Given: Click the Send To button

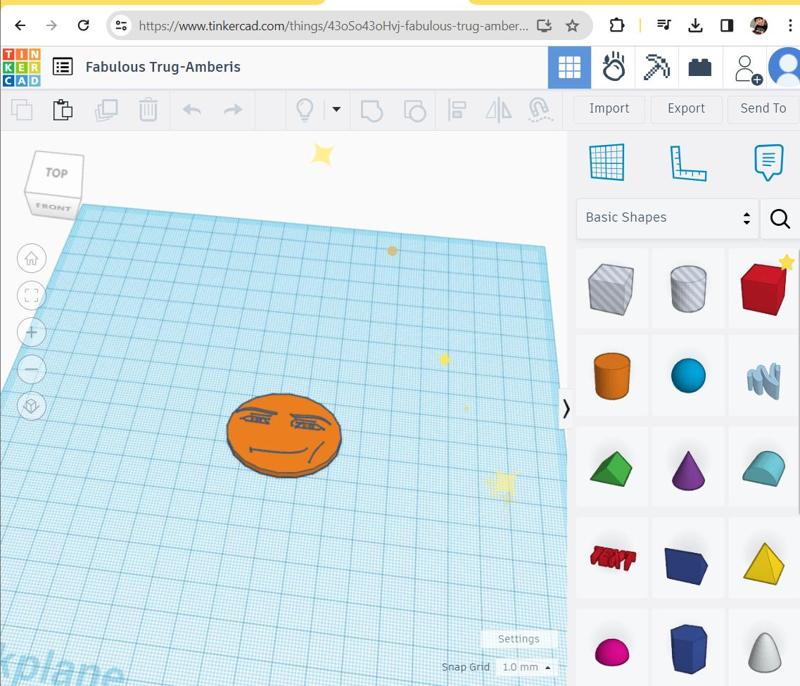Looking at the screenshot, I should (x=763, y=108).
